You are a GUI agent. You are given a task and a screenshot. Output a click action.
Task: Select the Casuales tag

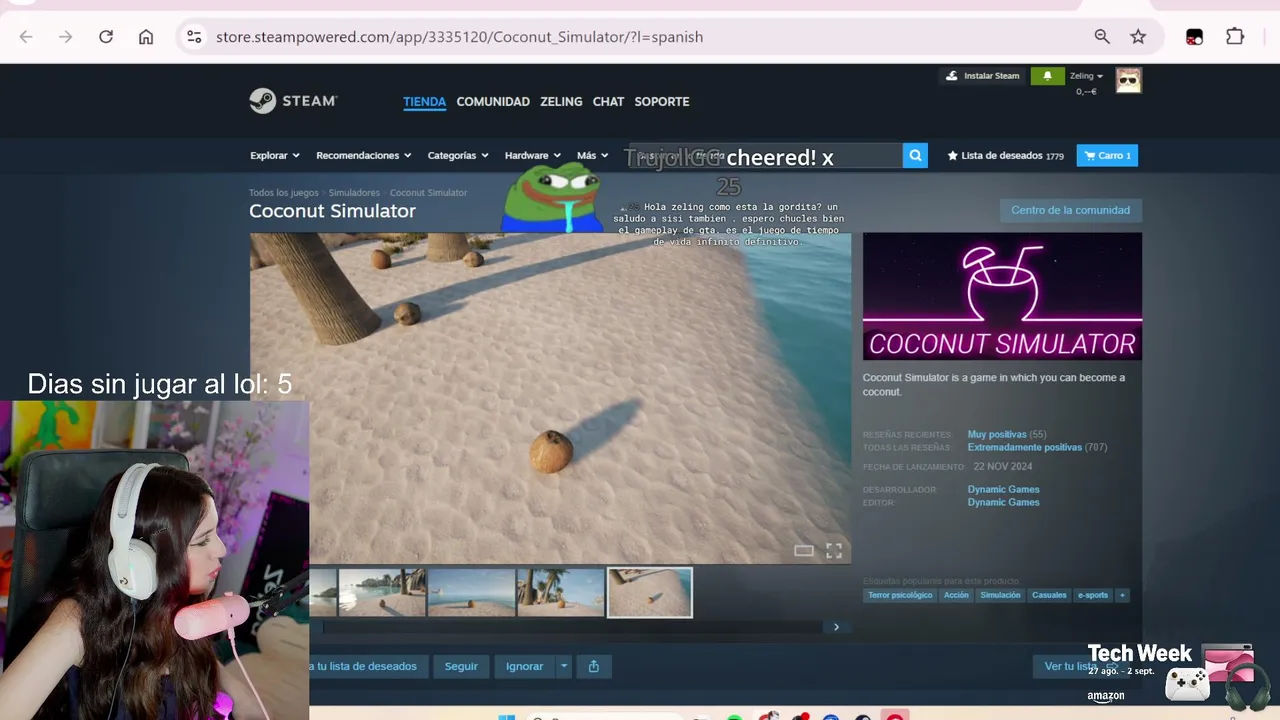pyautogui.click(x=1049, y=595)
